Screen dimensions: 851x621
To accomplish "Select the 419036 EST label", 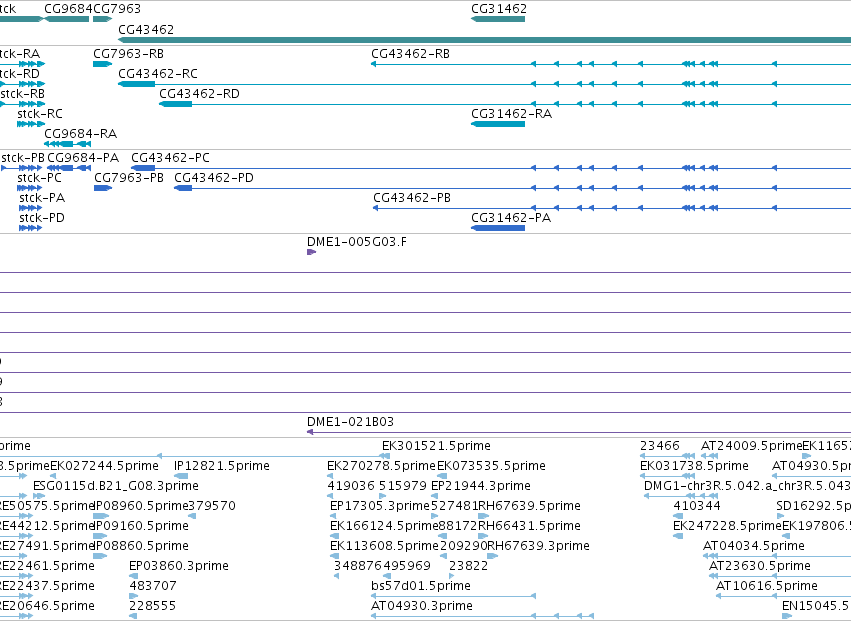I will pyautogui.click(x=351, y=486).
